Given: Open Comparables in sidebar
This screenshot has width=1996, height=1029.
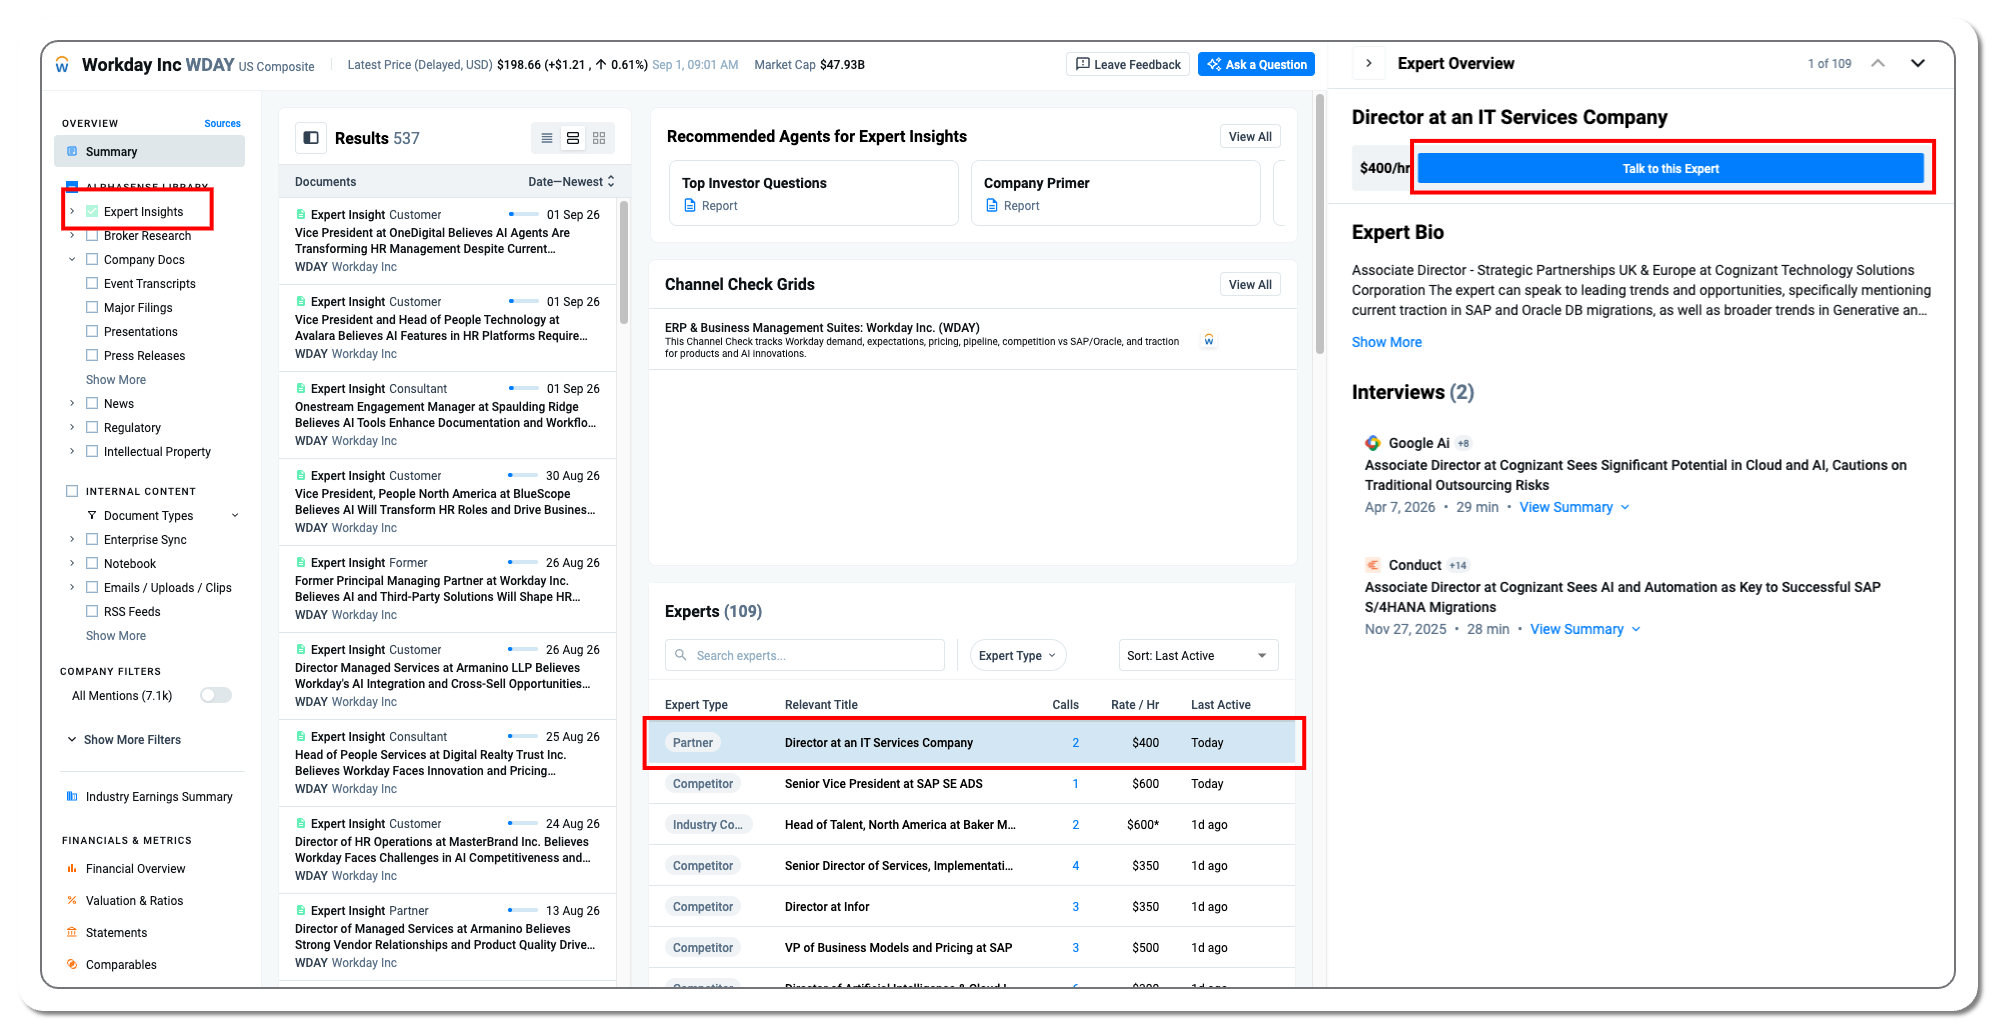Looking at the screenshot, I should [122, 965].
